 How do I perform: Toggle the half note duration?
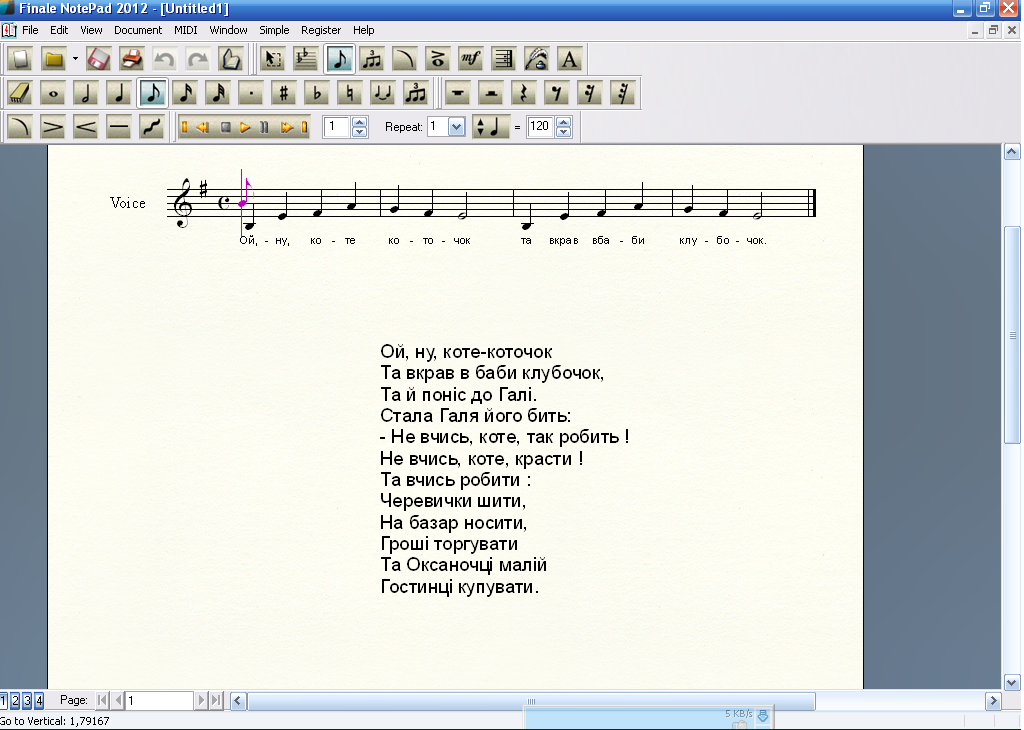(87, 93)
